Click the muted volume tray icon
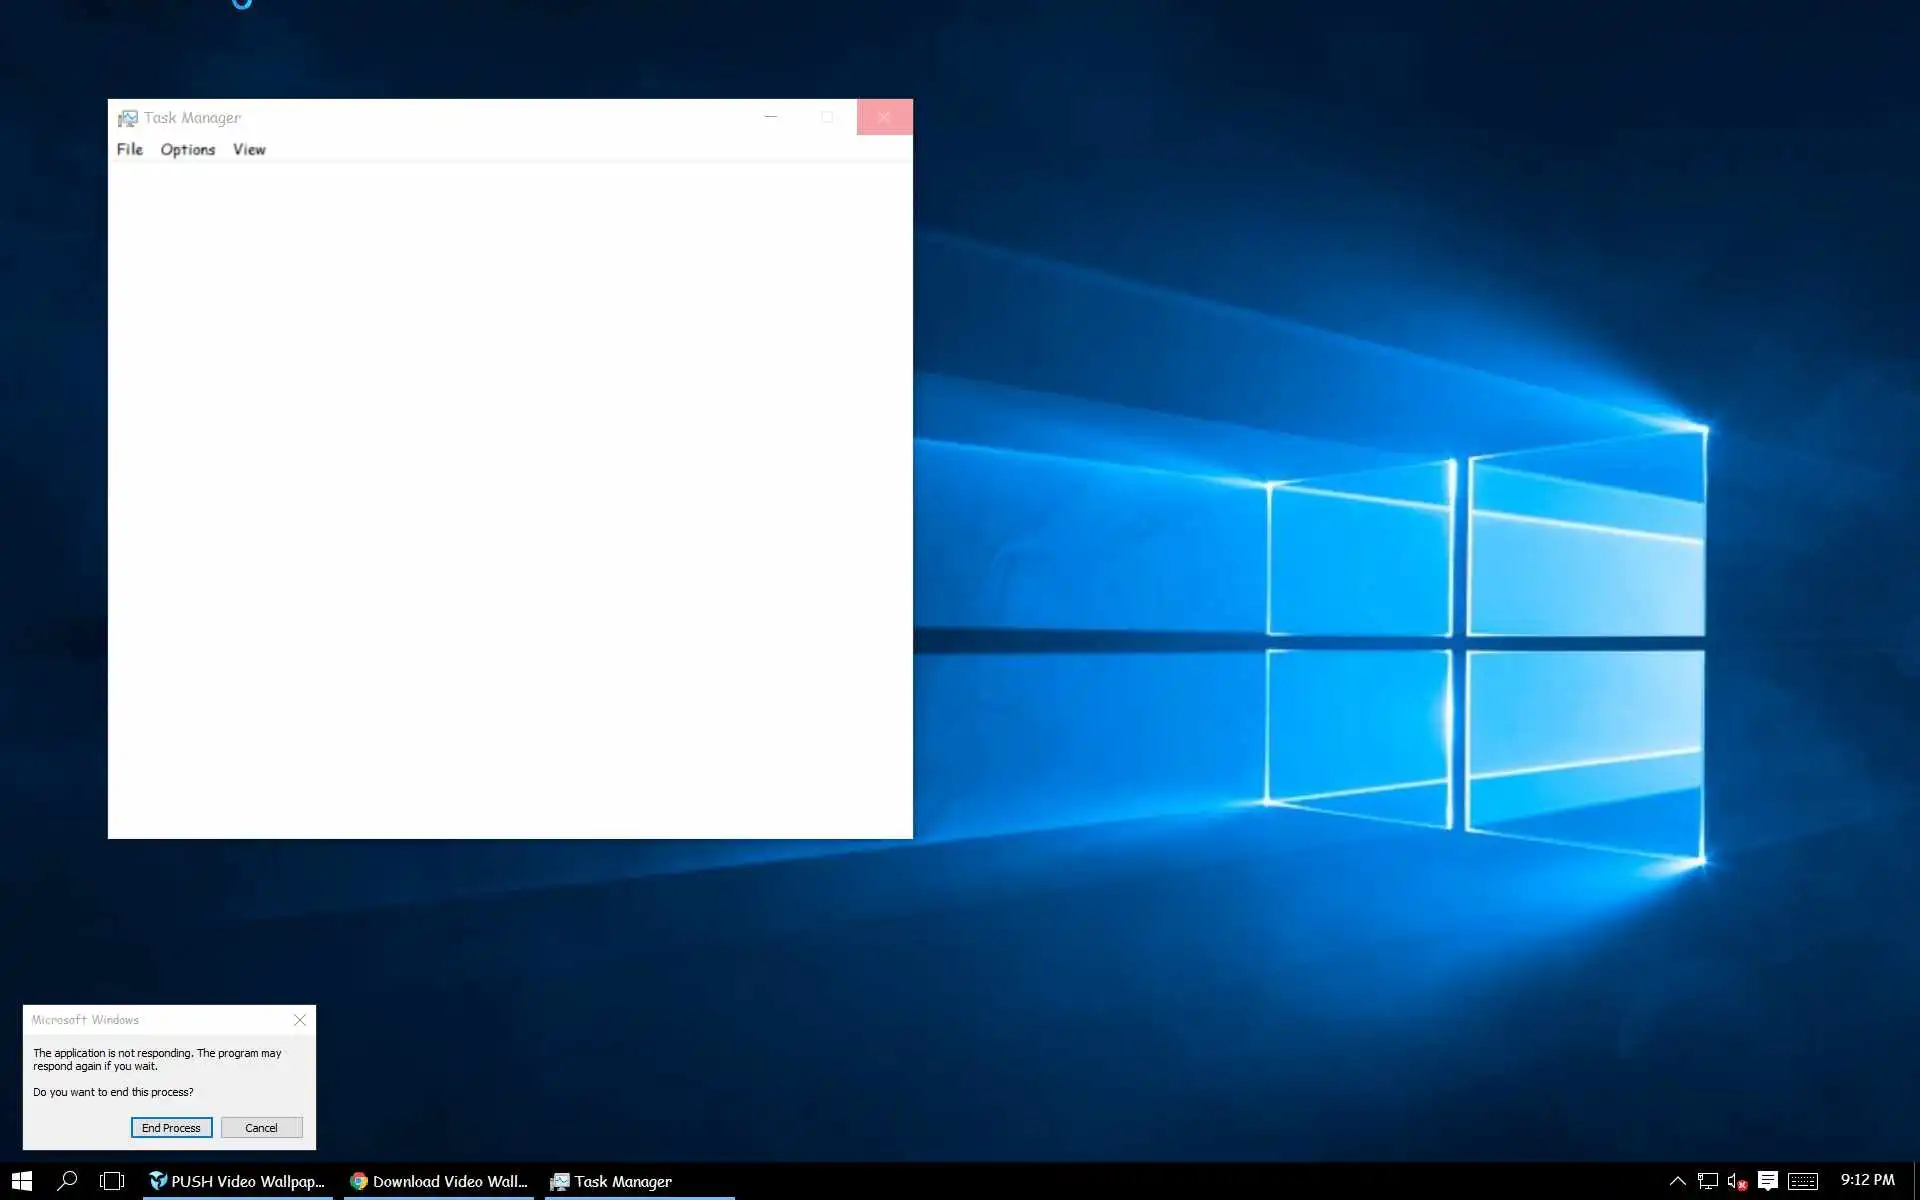The width and height of the screenshot is (1920, 1200). coord(1737,1181)
